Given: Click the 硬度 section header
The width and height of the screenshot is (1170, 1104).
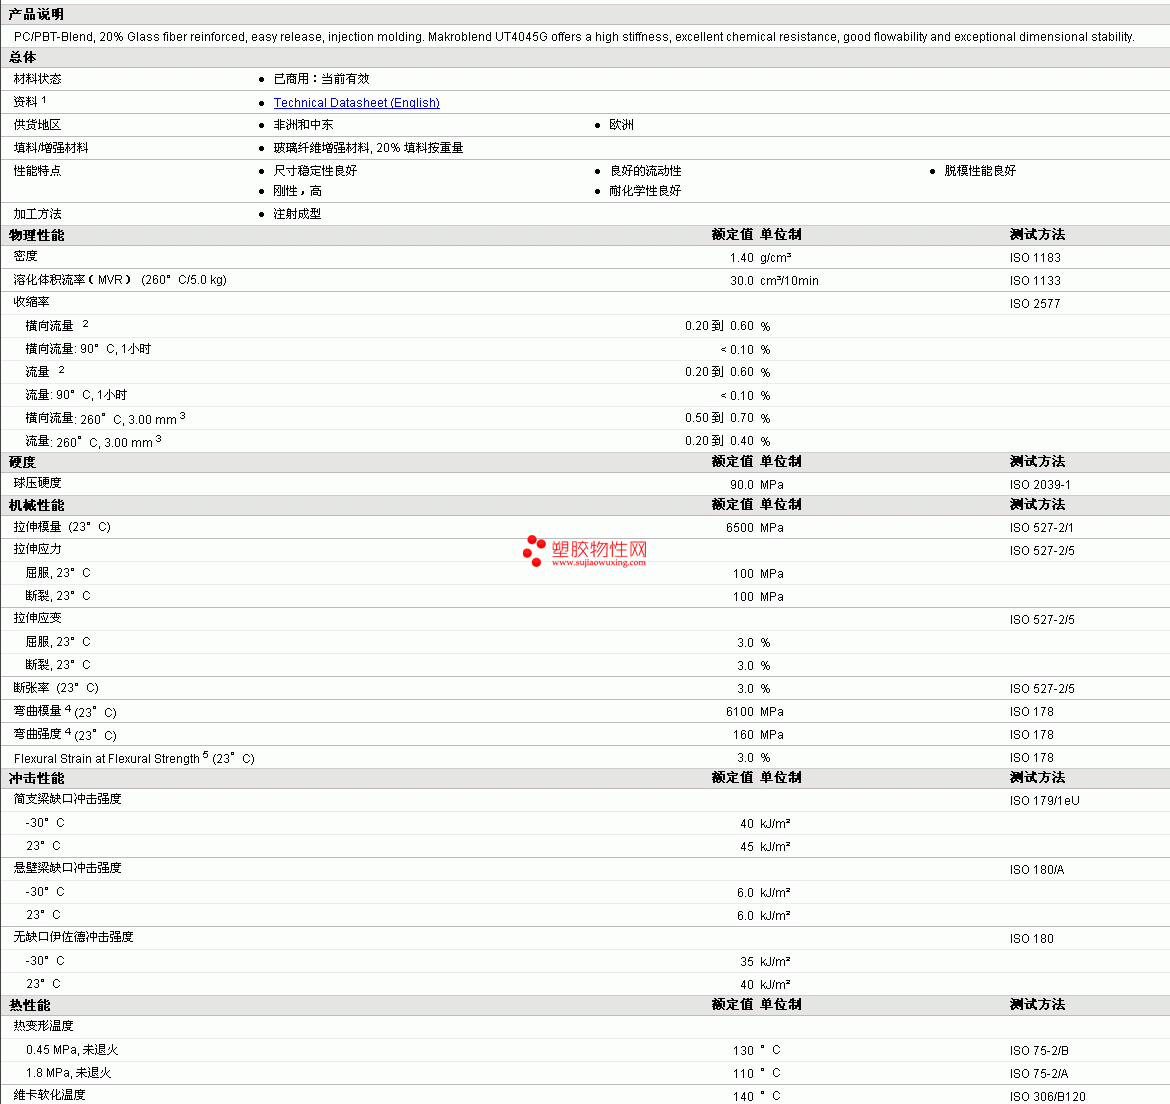Looking at the screenshot, I should pyautogui.click(x=22, y=462).
